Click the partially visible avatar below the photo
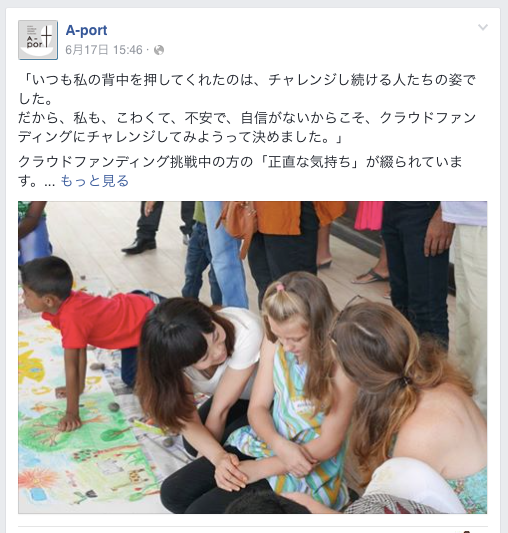The image size is (508, 533). click(x=467, y=531)
